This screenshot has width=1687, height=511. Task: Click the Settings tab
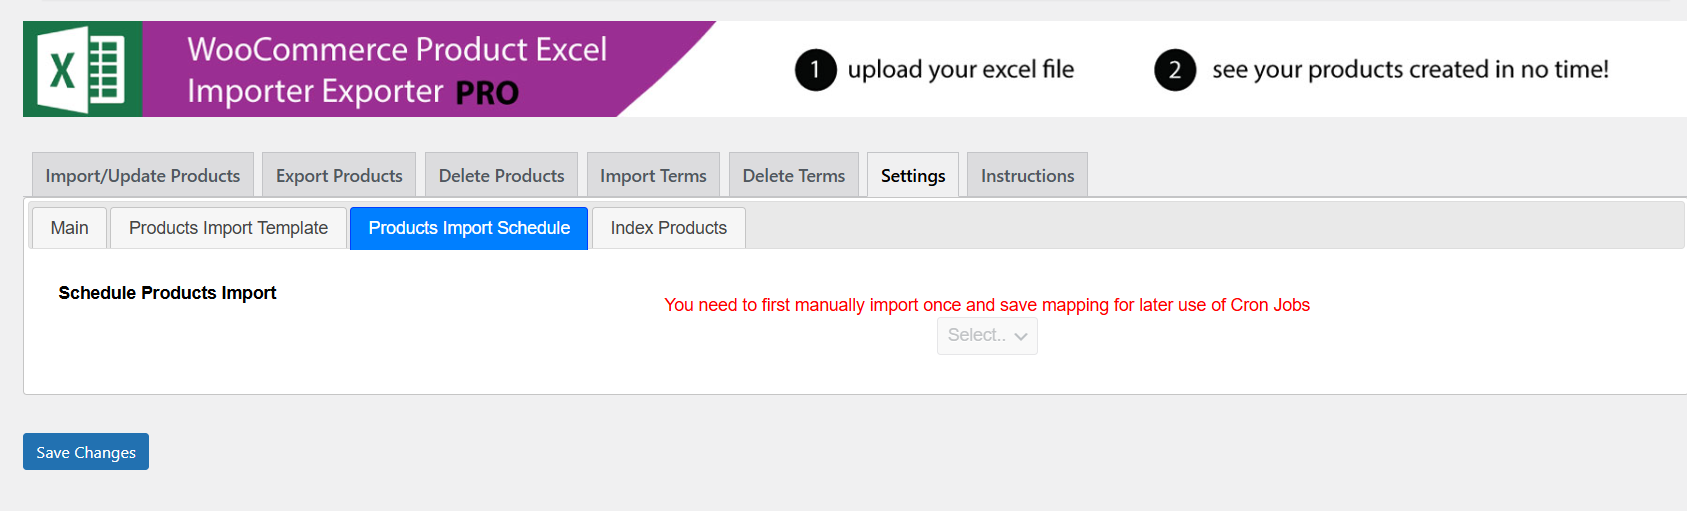(x=912, y=176)
